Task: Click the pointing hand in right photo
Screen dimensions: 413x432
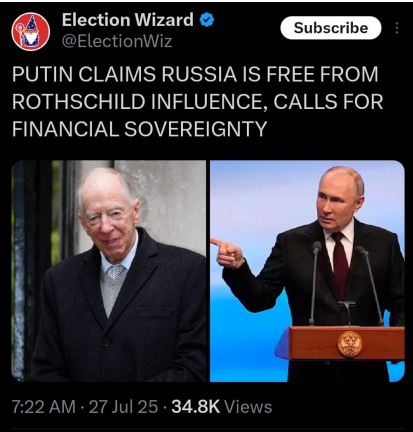Action: click(228, 253)
